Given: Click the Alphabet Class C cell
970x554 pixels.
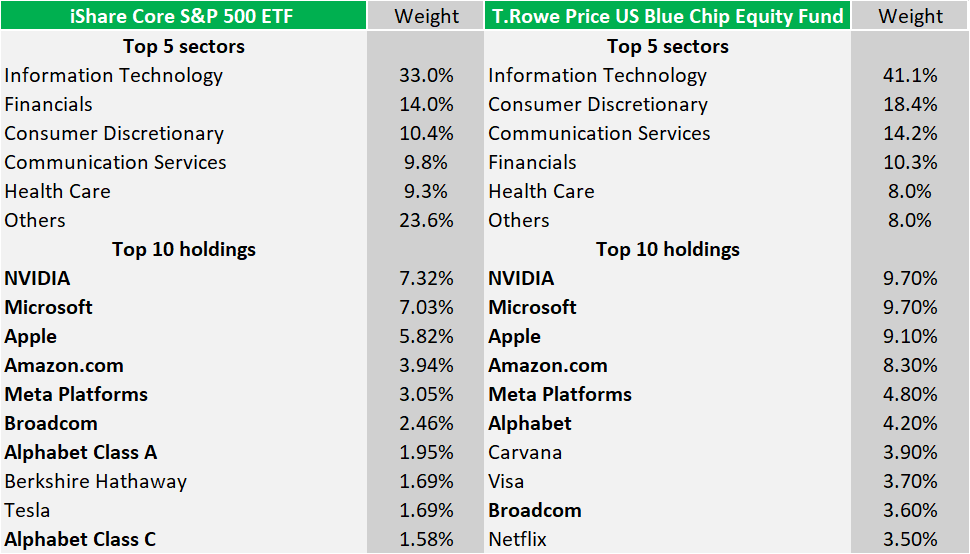Looking at the screenshot, I should (x=80, y=539).
